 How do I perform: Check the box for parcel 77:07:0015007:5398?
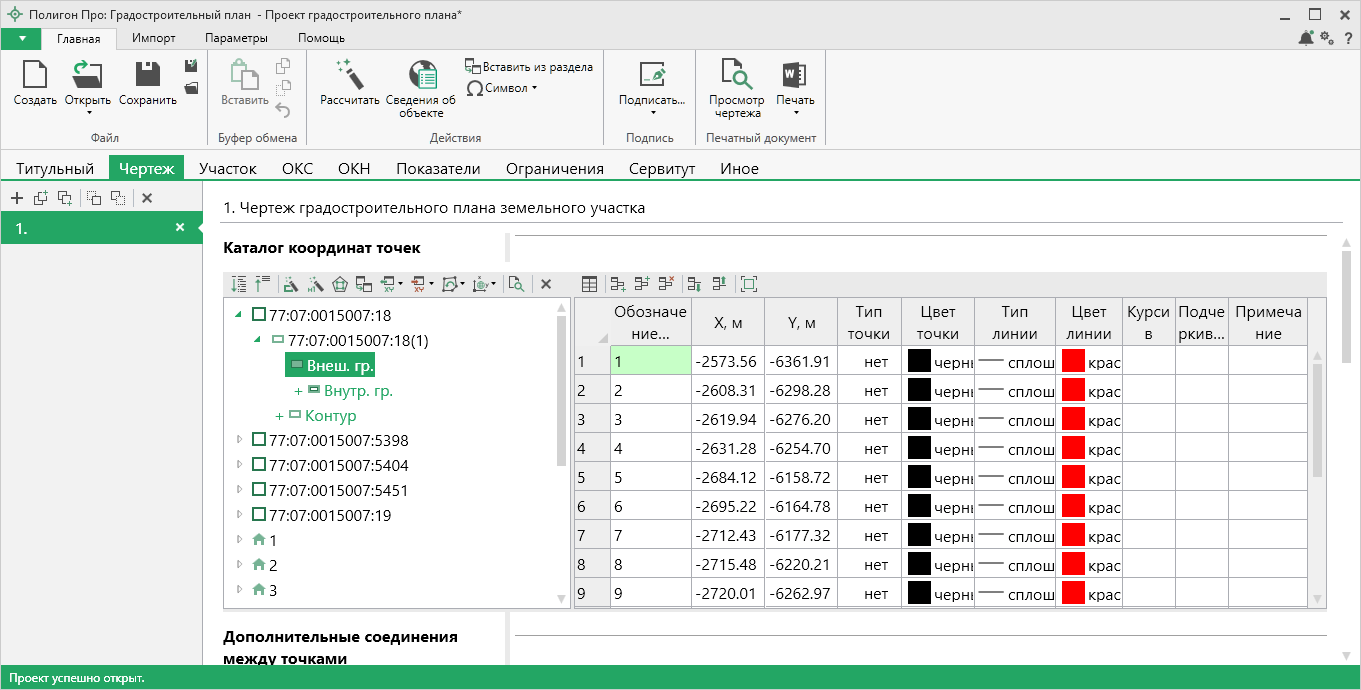tap(259, 440)
